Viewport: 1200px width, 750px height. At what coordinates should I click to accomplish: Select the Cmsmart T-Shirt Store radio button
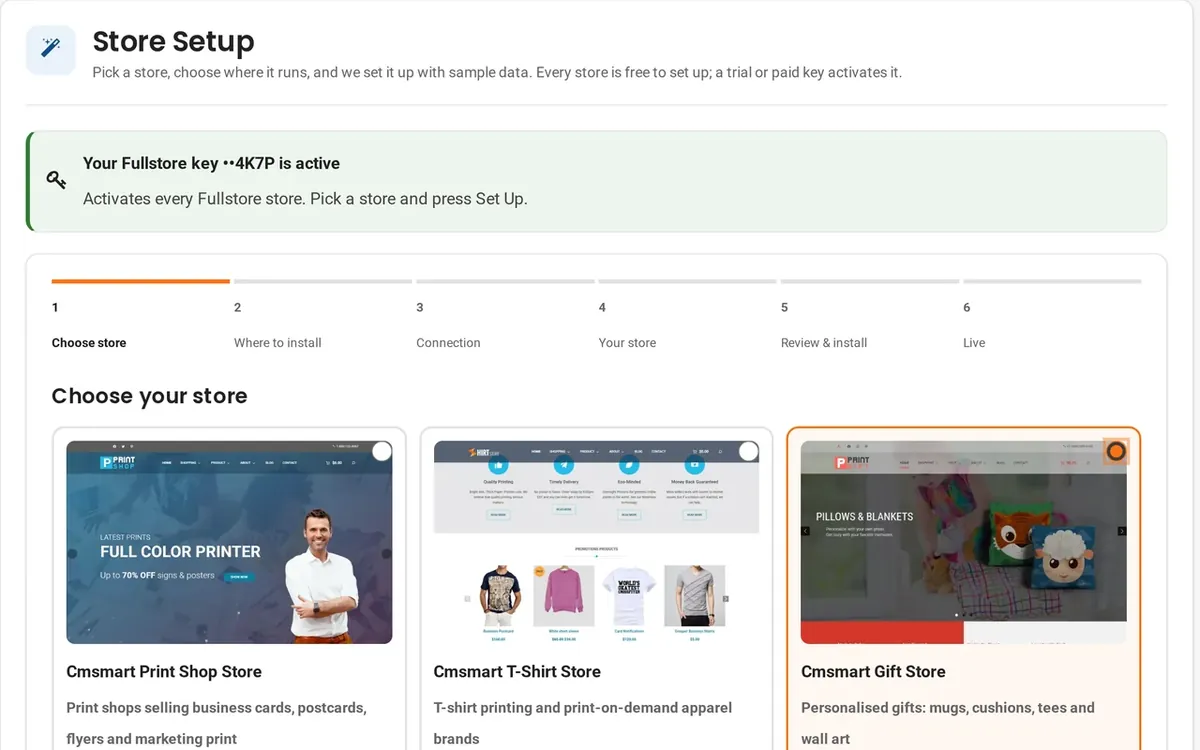[x=748, y=451]
